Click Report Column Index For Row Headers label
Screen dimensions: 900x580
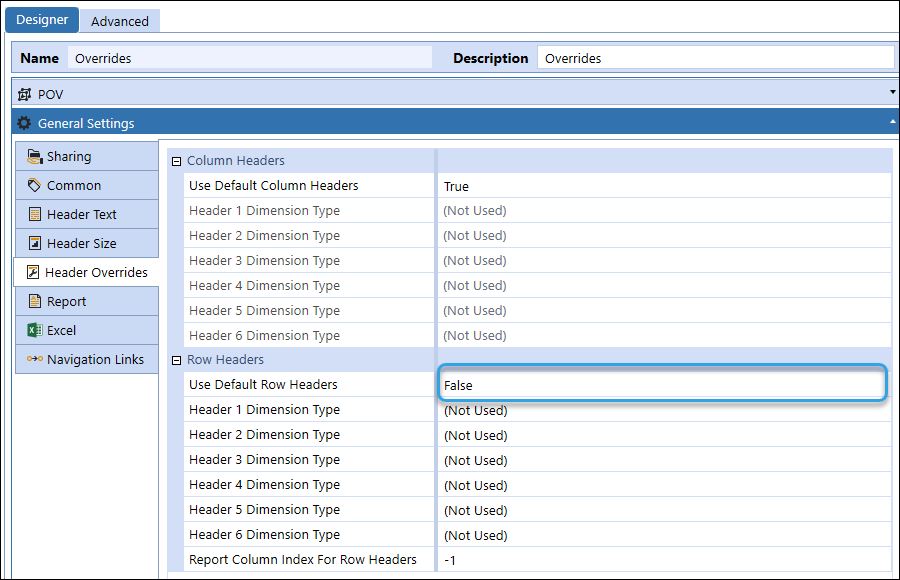303,559
